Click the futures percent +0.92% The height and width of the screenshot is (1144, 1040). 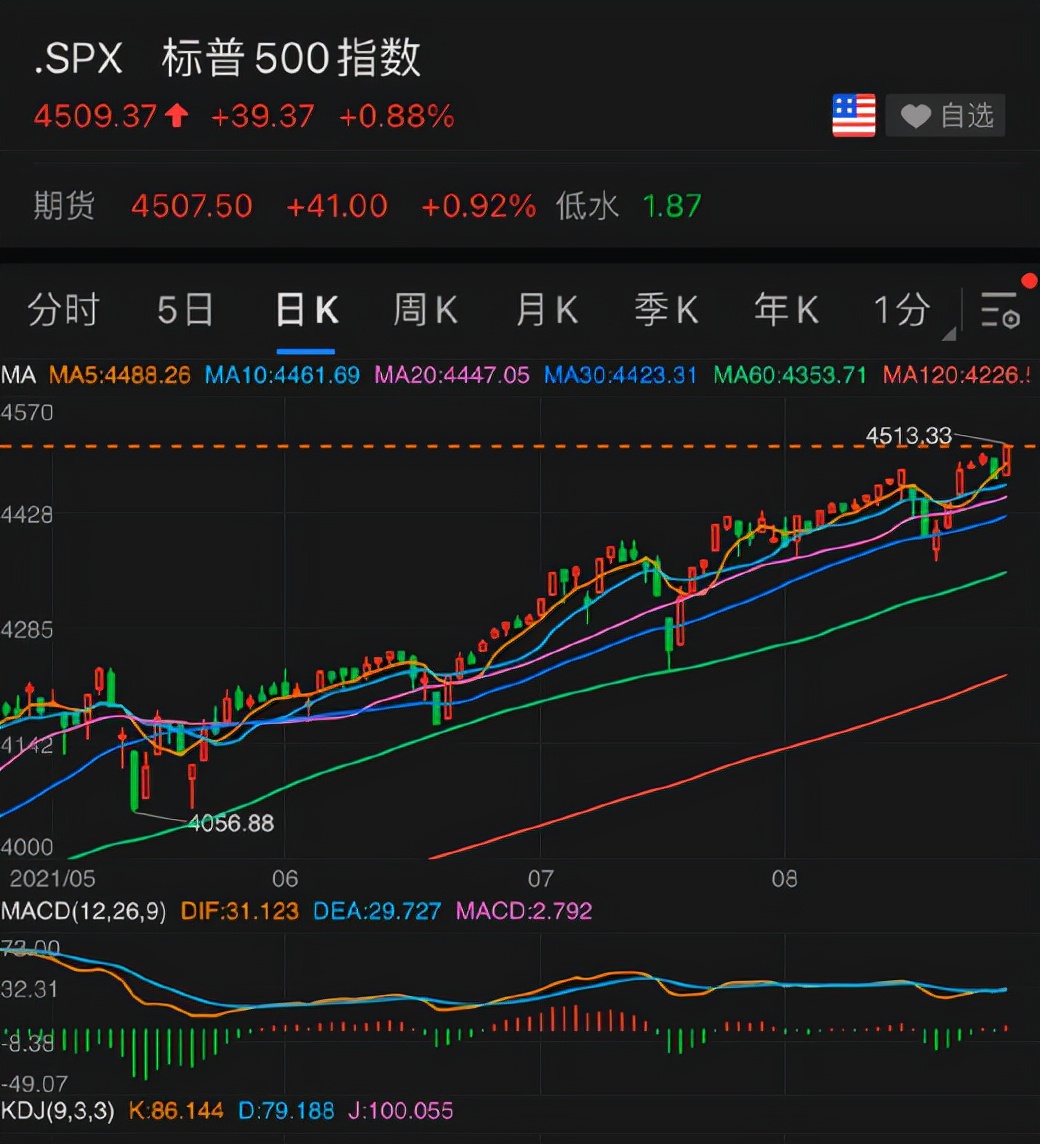tap(479, 206)
